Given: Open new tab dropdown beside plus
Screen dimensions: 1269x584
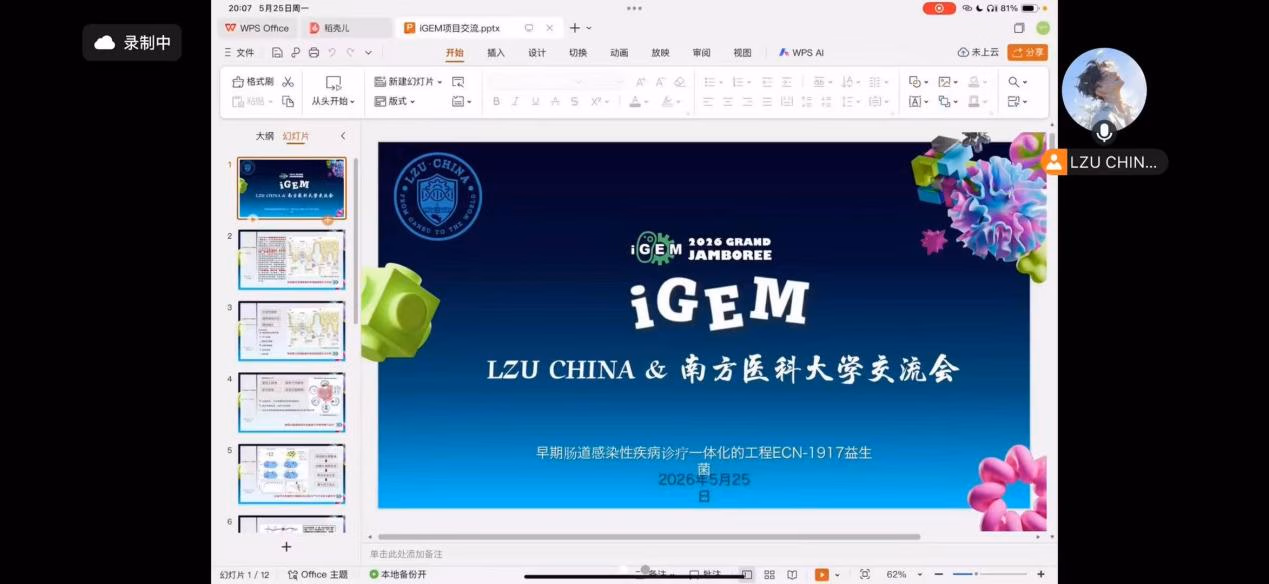Looking at the screenshot, I should 589,28.
